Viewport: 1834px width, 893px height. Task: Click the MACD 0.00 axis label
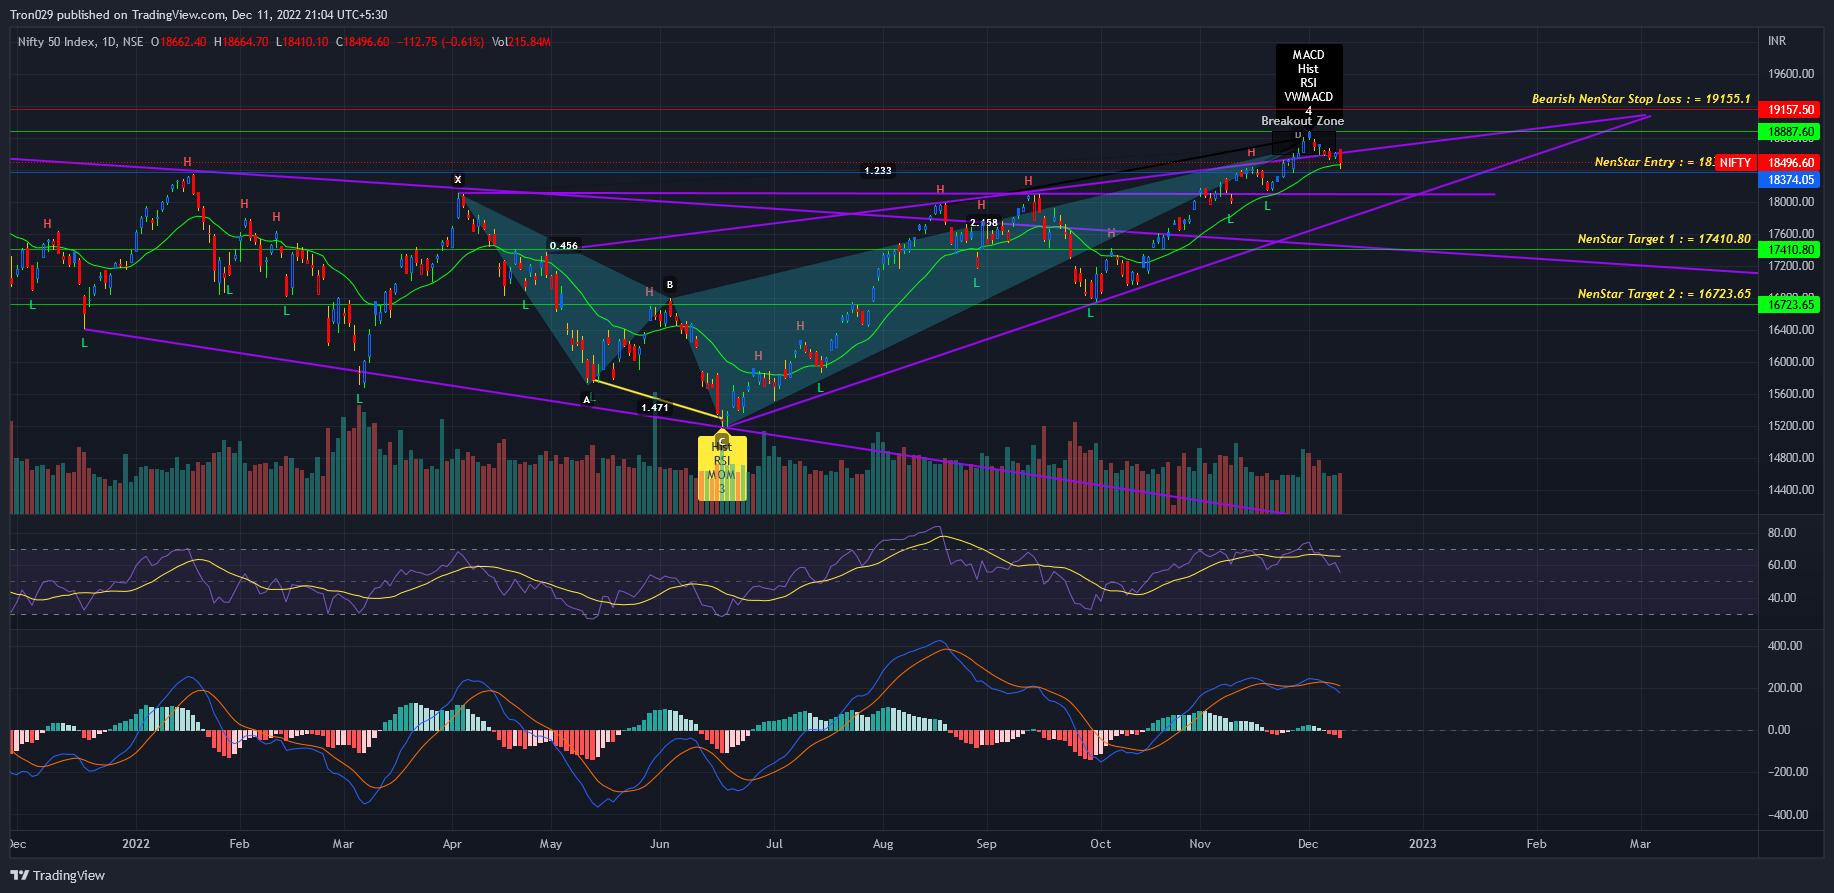tap(1779, 730)
